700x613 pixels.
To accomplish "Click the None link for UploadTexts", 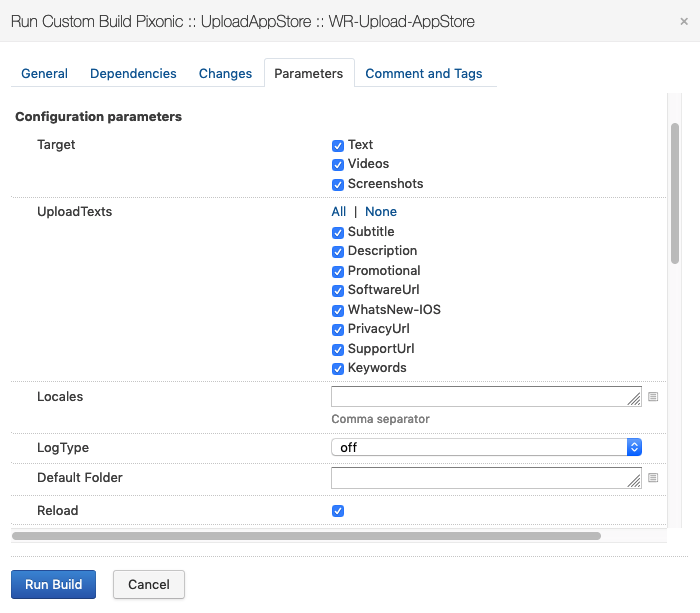I will (x=381, y=212).
